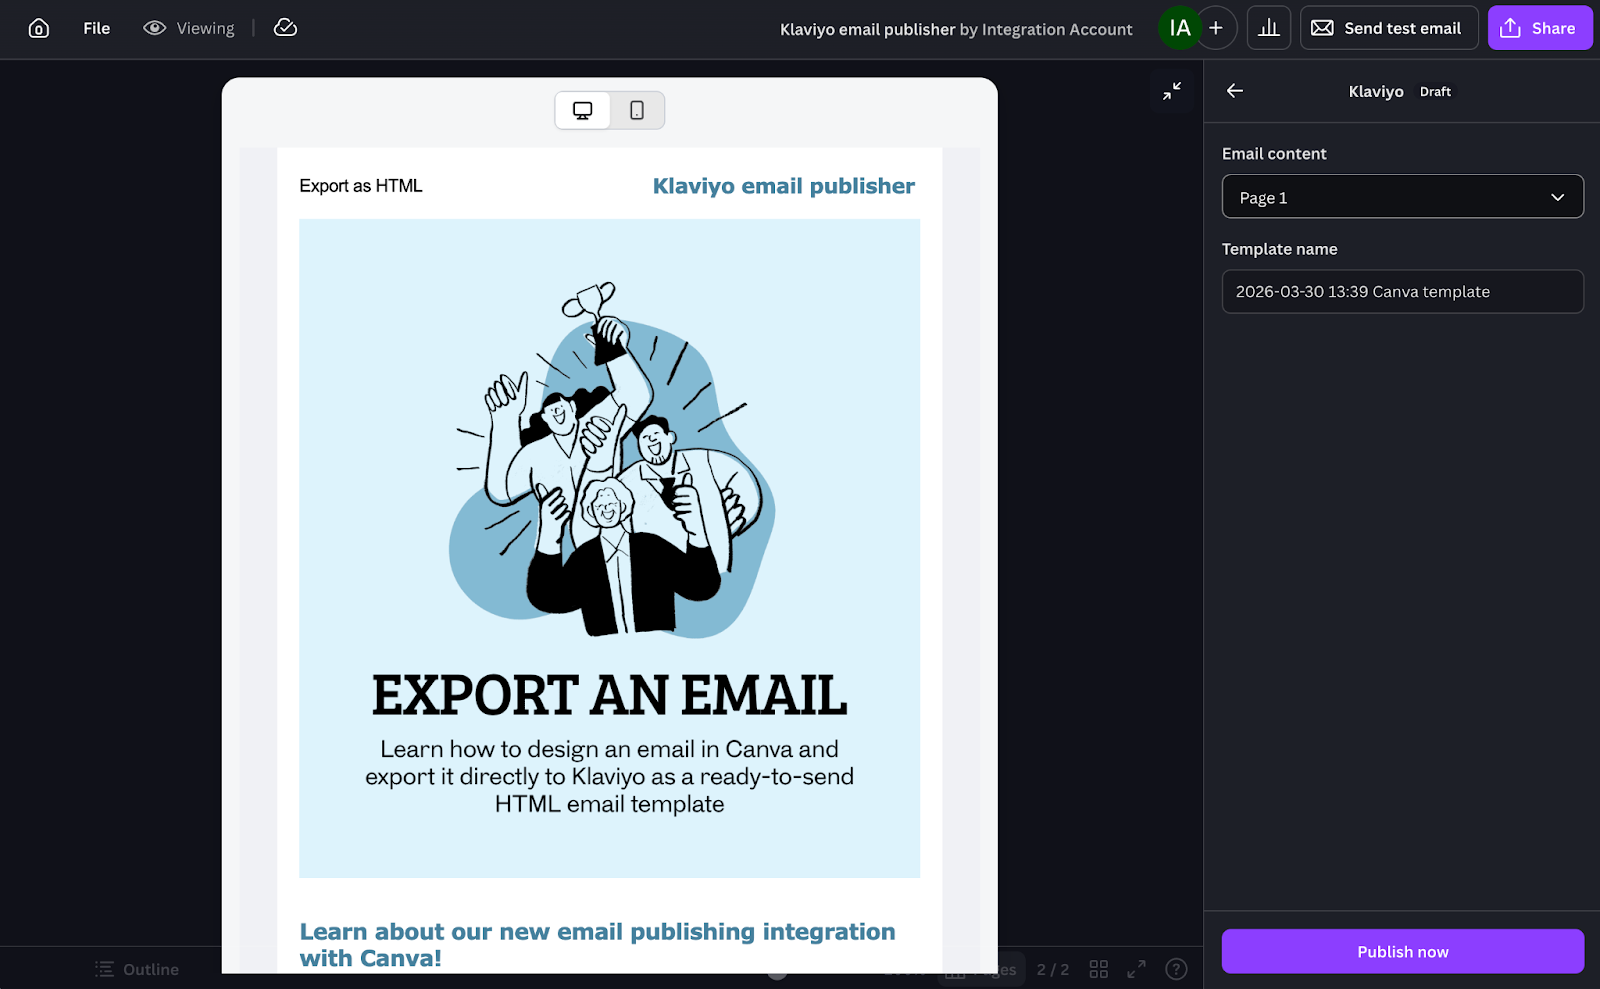
Task: Publish the email with Publish now
Action: click(x=1402, y=952)
